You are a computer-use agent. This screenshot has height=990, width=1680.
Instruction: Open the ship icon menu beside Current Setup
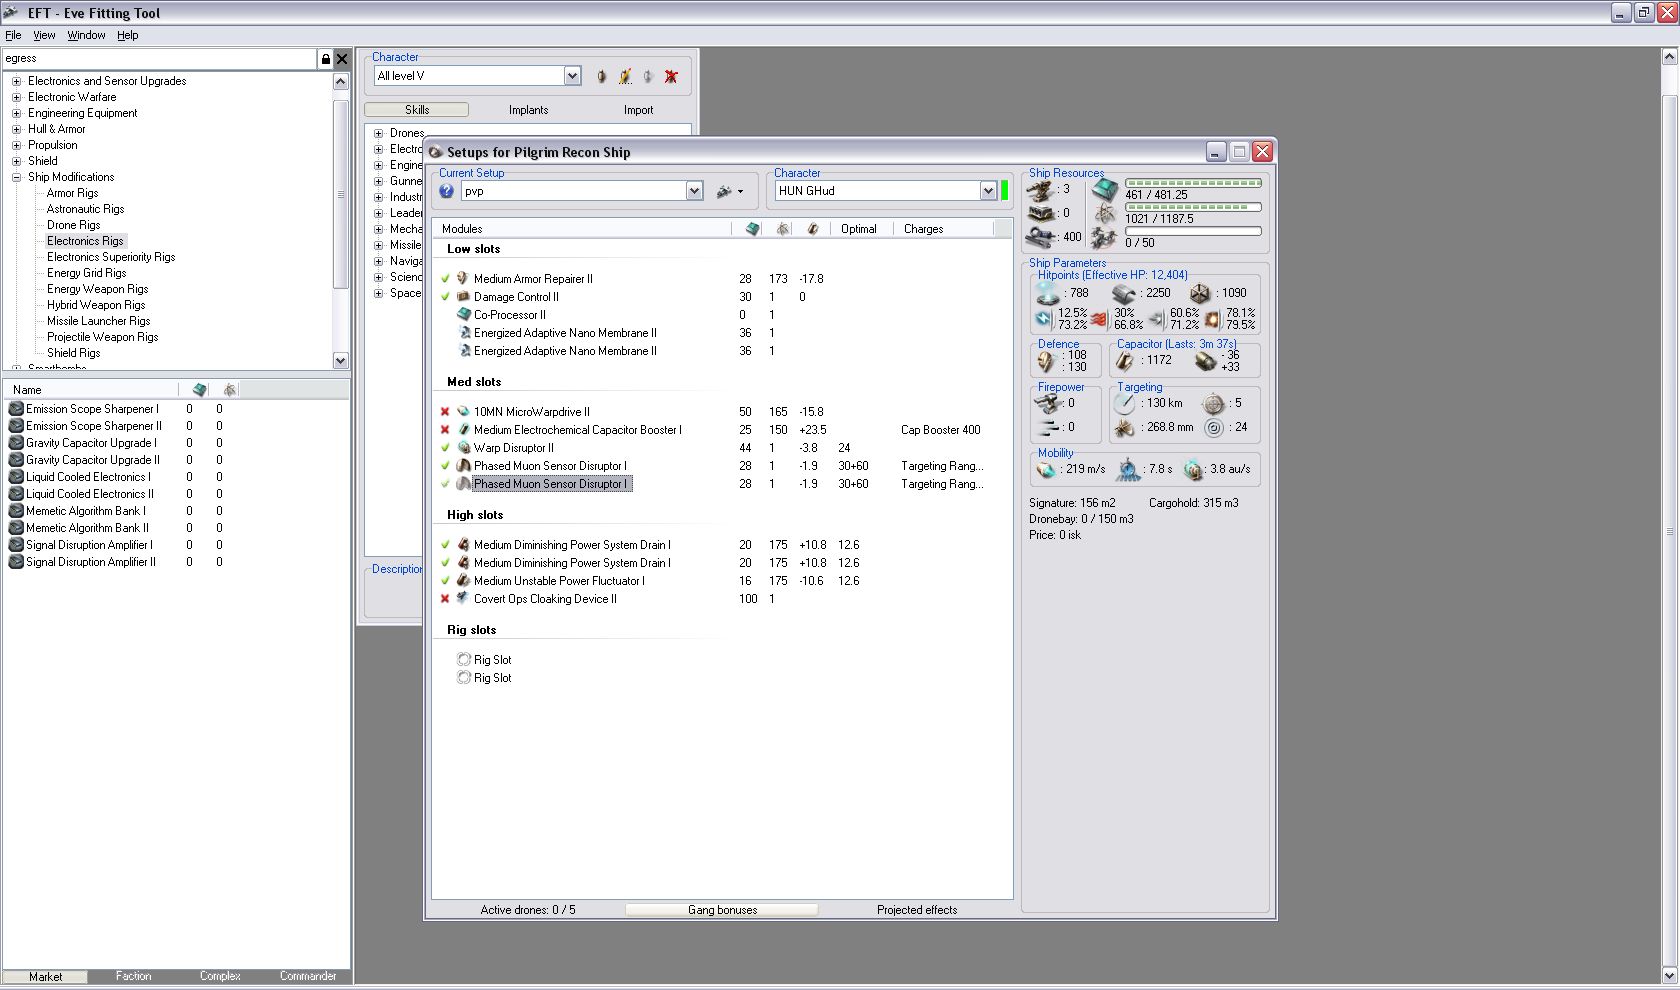(729, 191)
